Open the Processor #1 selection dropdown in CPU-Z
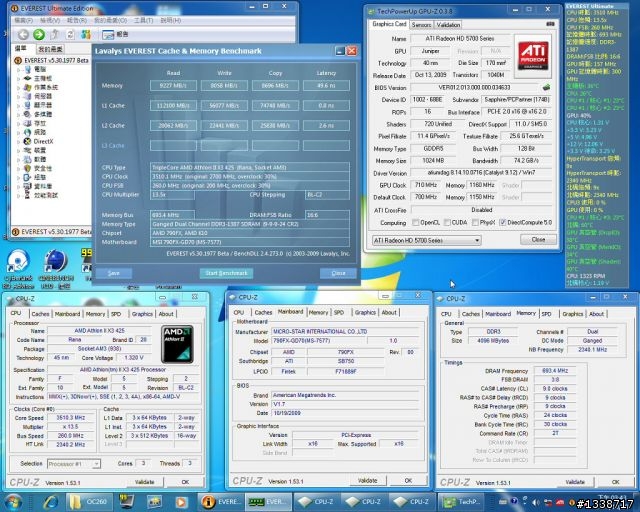The image size is (640, 512). [x=74, y=464]
